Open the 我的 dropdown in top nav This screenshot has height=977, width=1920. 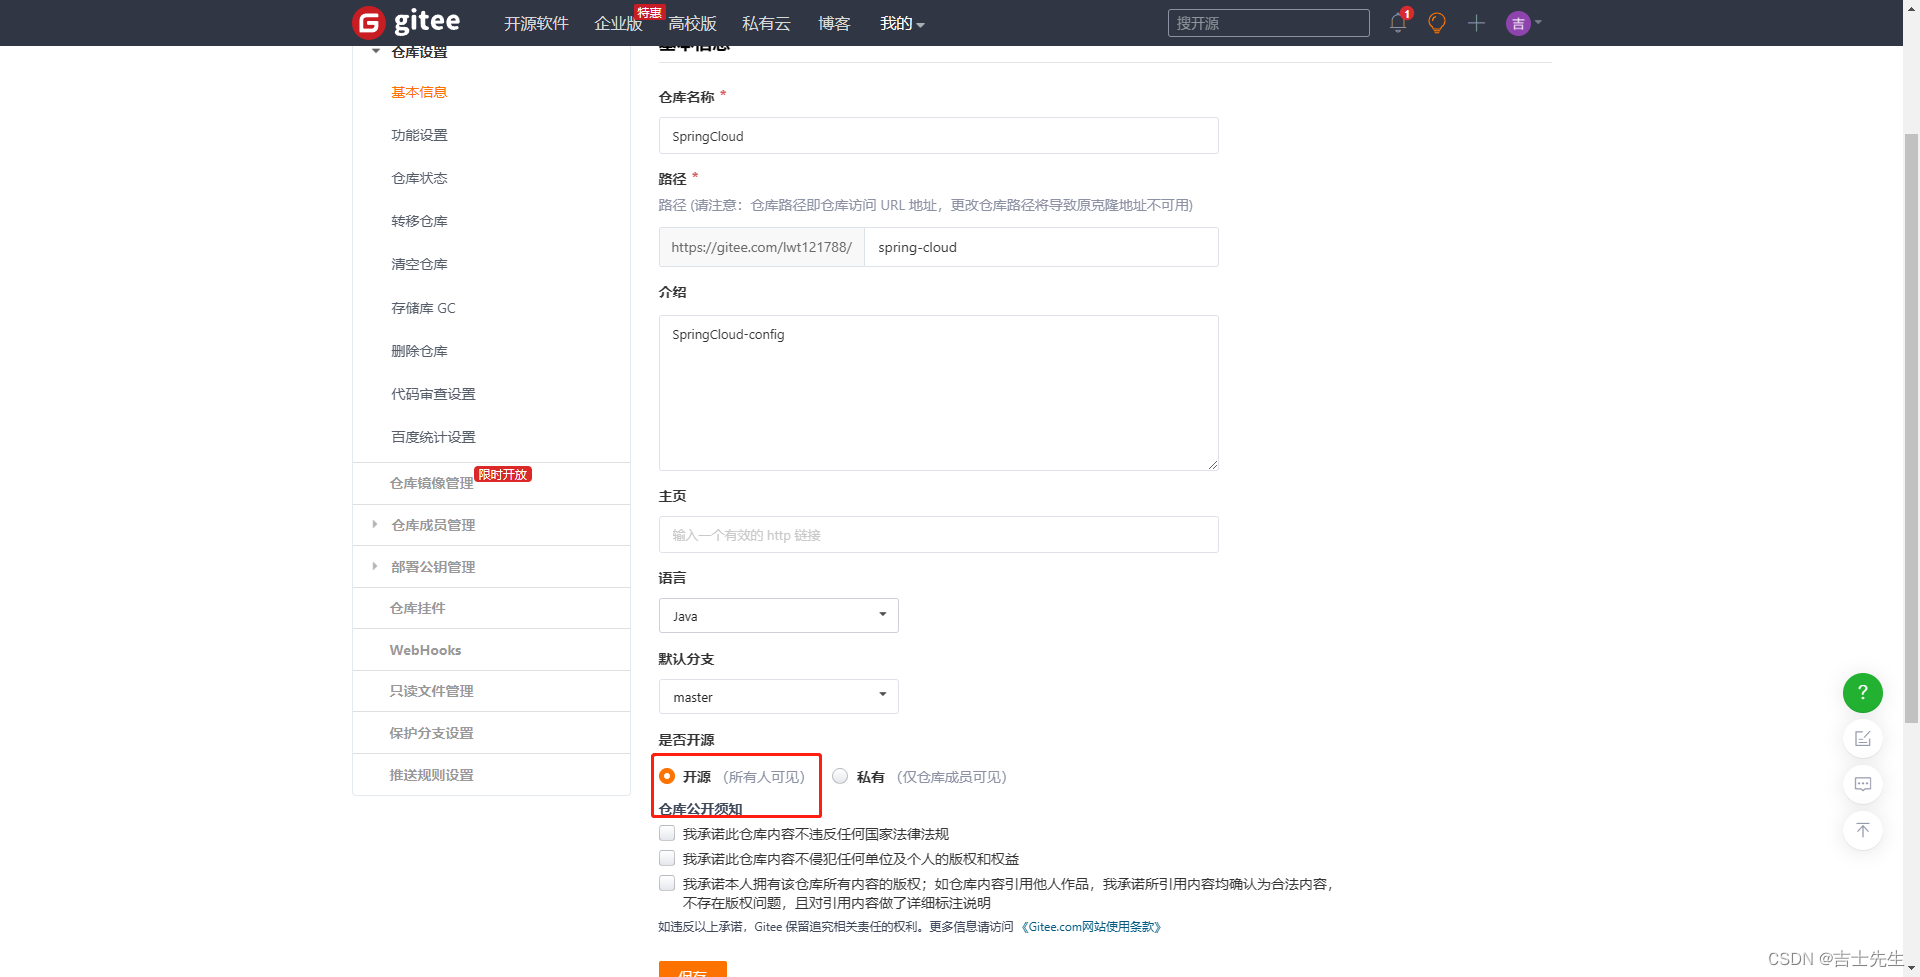[902, 23]
